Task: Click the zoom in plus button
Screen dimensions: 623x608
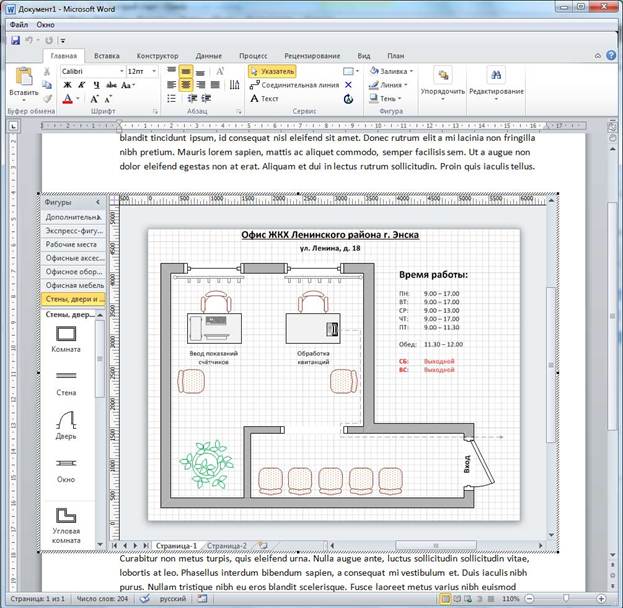Action: click(x=601, y=598)
